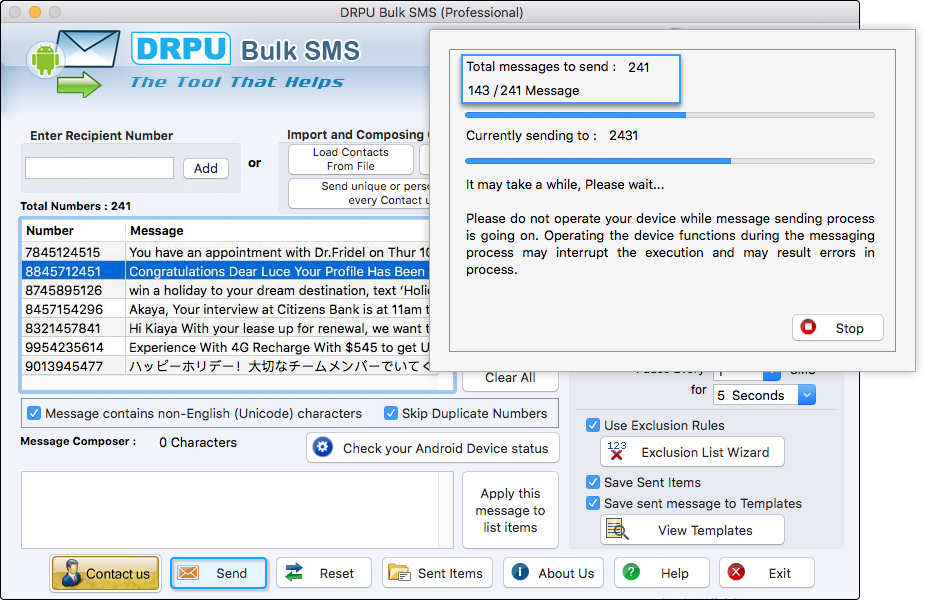Screen dimensions: 940x600
Task: Click Apply this message to list items
Action: click(x=510, y=510)
